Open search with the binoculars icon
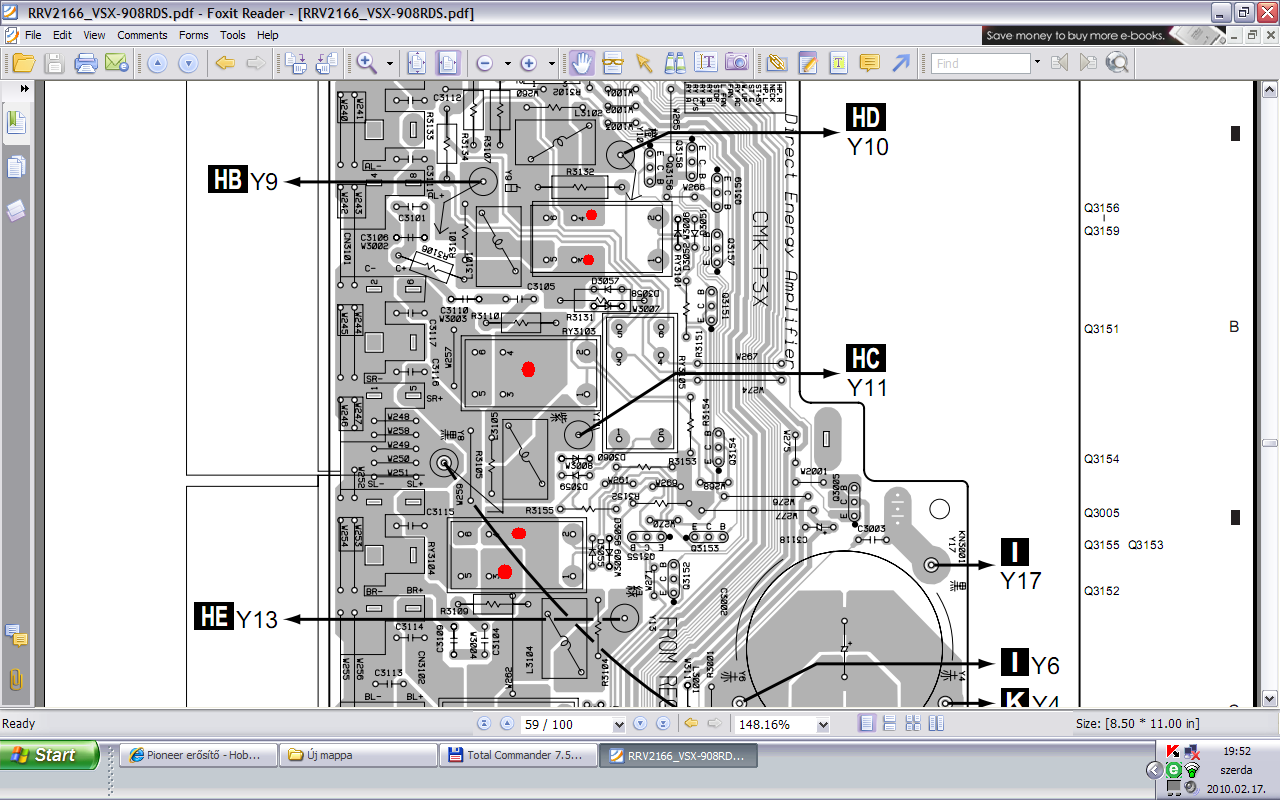Image resolution: width=1280 pixels, height=800 pixels. (x=675, y=63)
